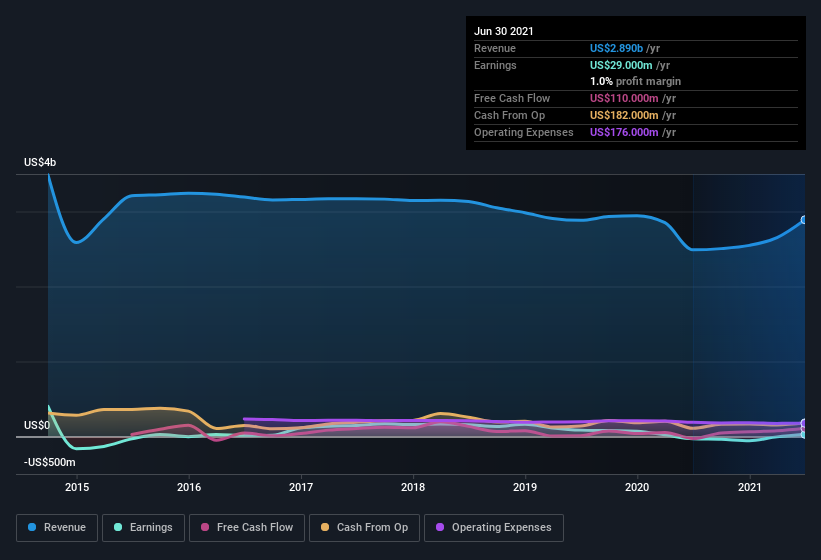821x560 pixels.
Task: Click the Jun 30 2021 tooltip date
Action: 504,31
